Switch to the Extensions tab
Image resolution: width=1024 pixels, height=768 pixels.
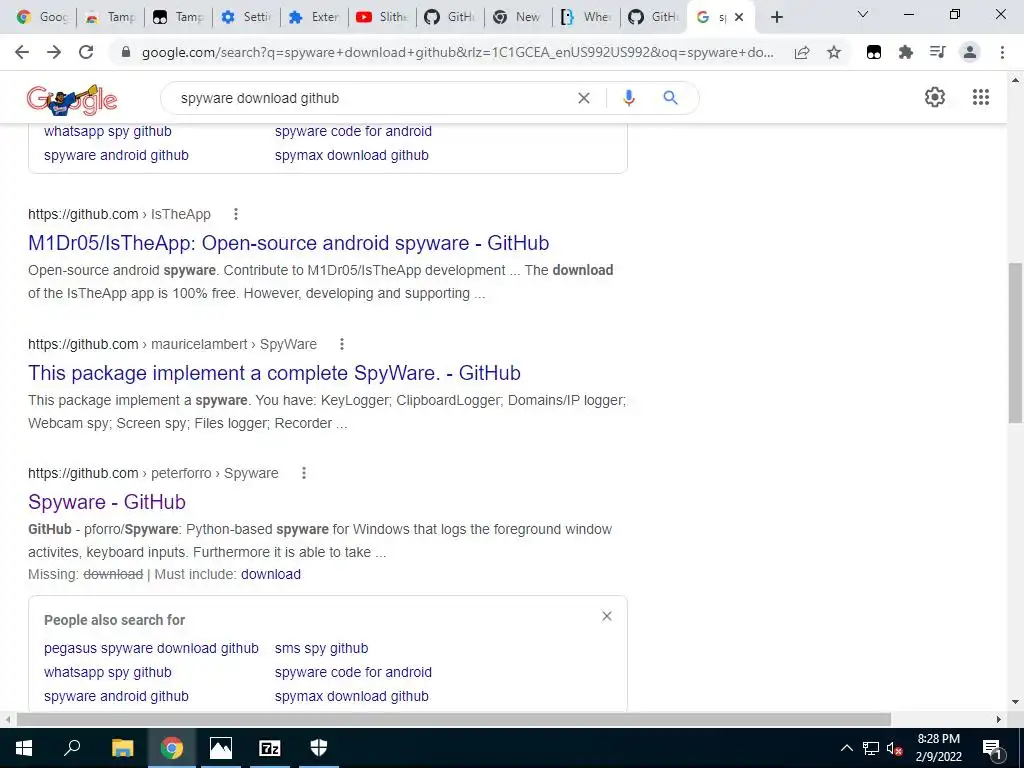(314, 17)
